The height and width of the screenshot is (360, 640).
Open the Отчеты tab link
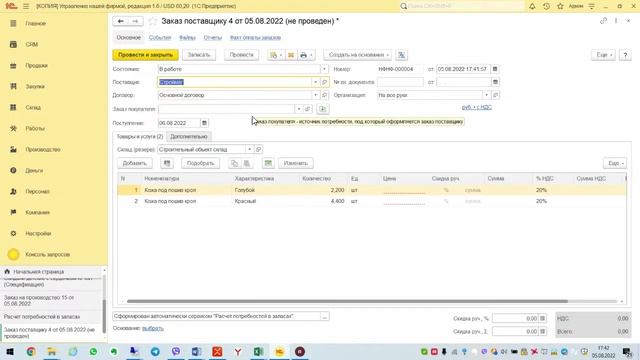coord(213,38)
